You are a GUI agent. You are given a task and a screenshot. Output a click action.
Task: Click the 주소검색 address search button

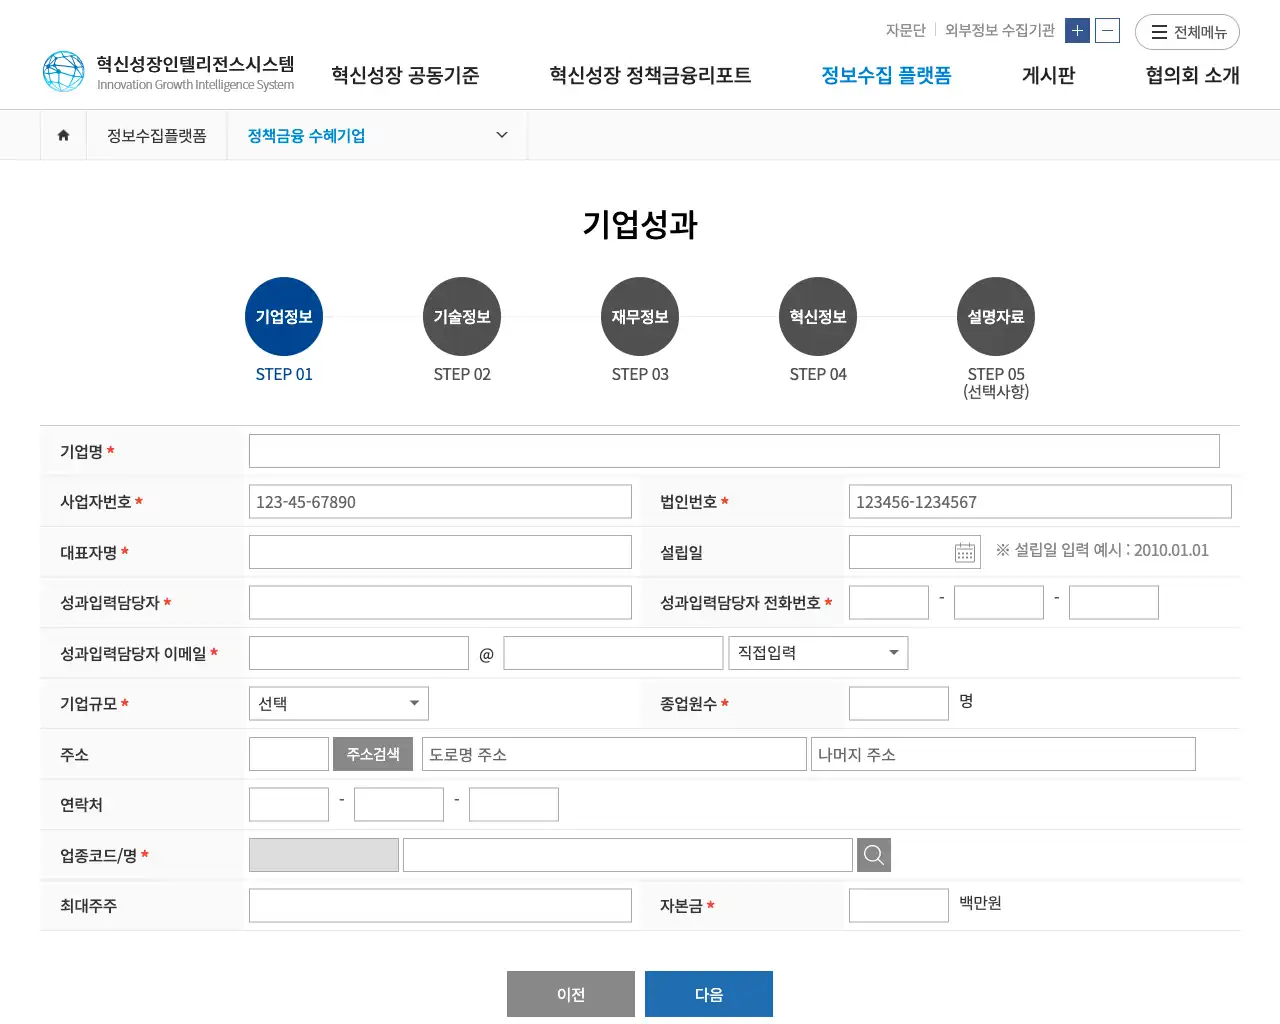pyautogui.click(x=372, y=753)
